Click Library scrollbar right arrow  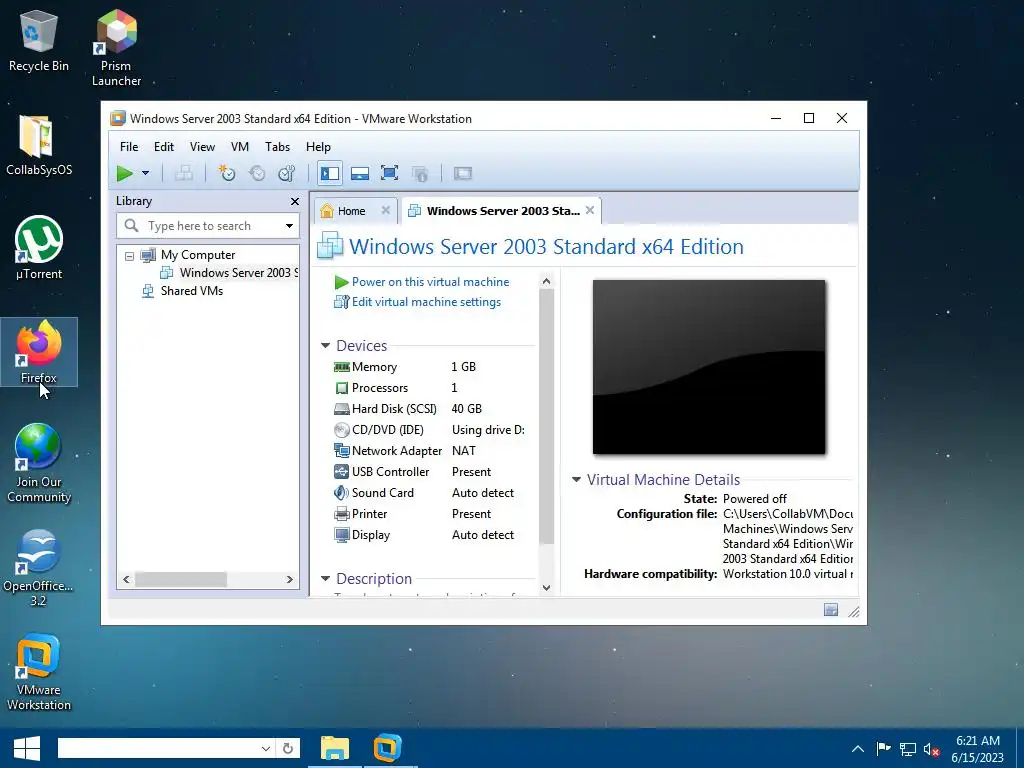coord(289,579)
